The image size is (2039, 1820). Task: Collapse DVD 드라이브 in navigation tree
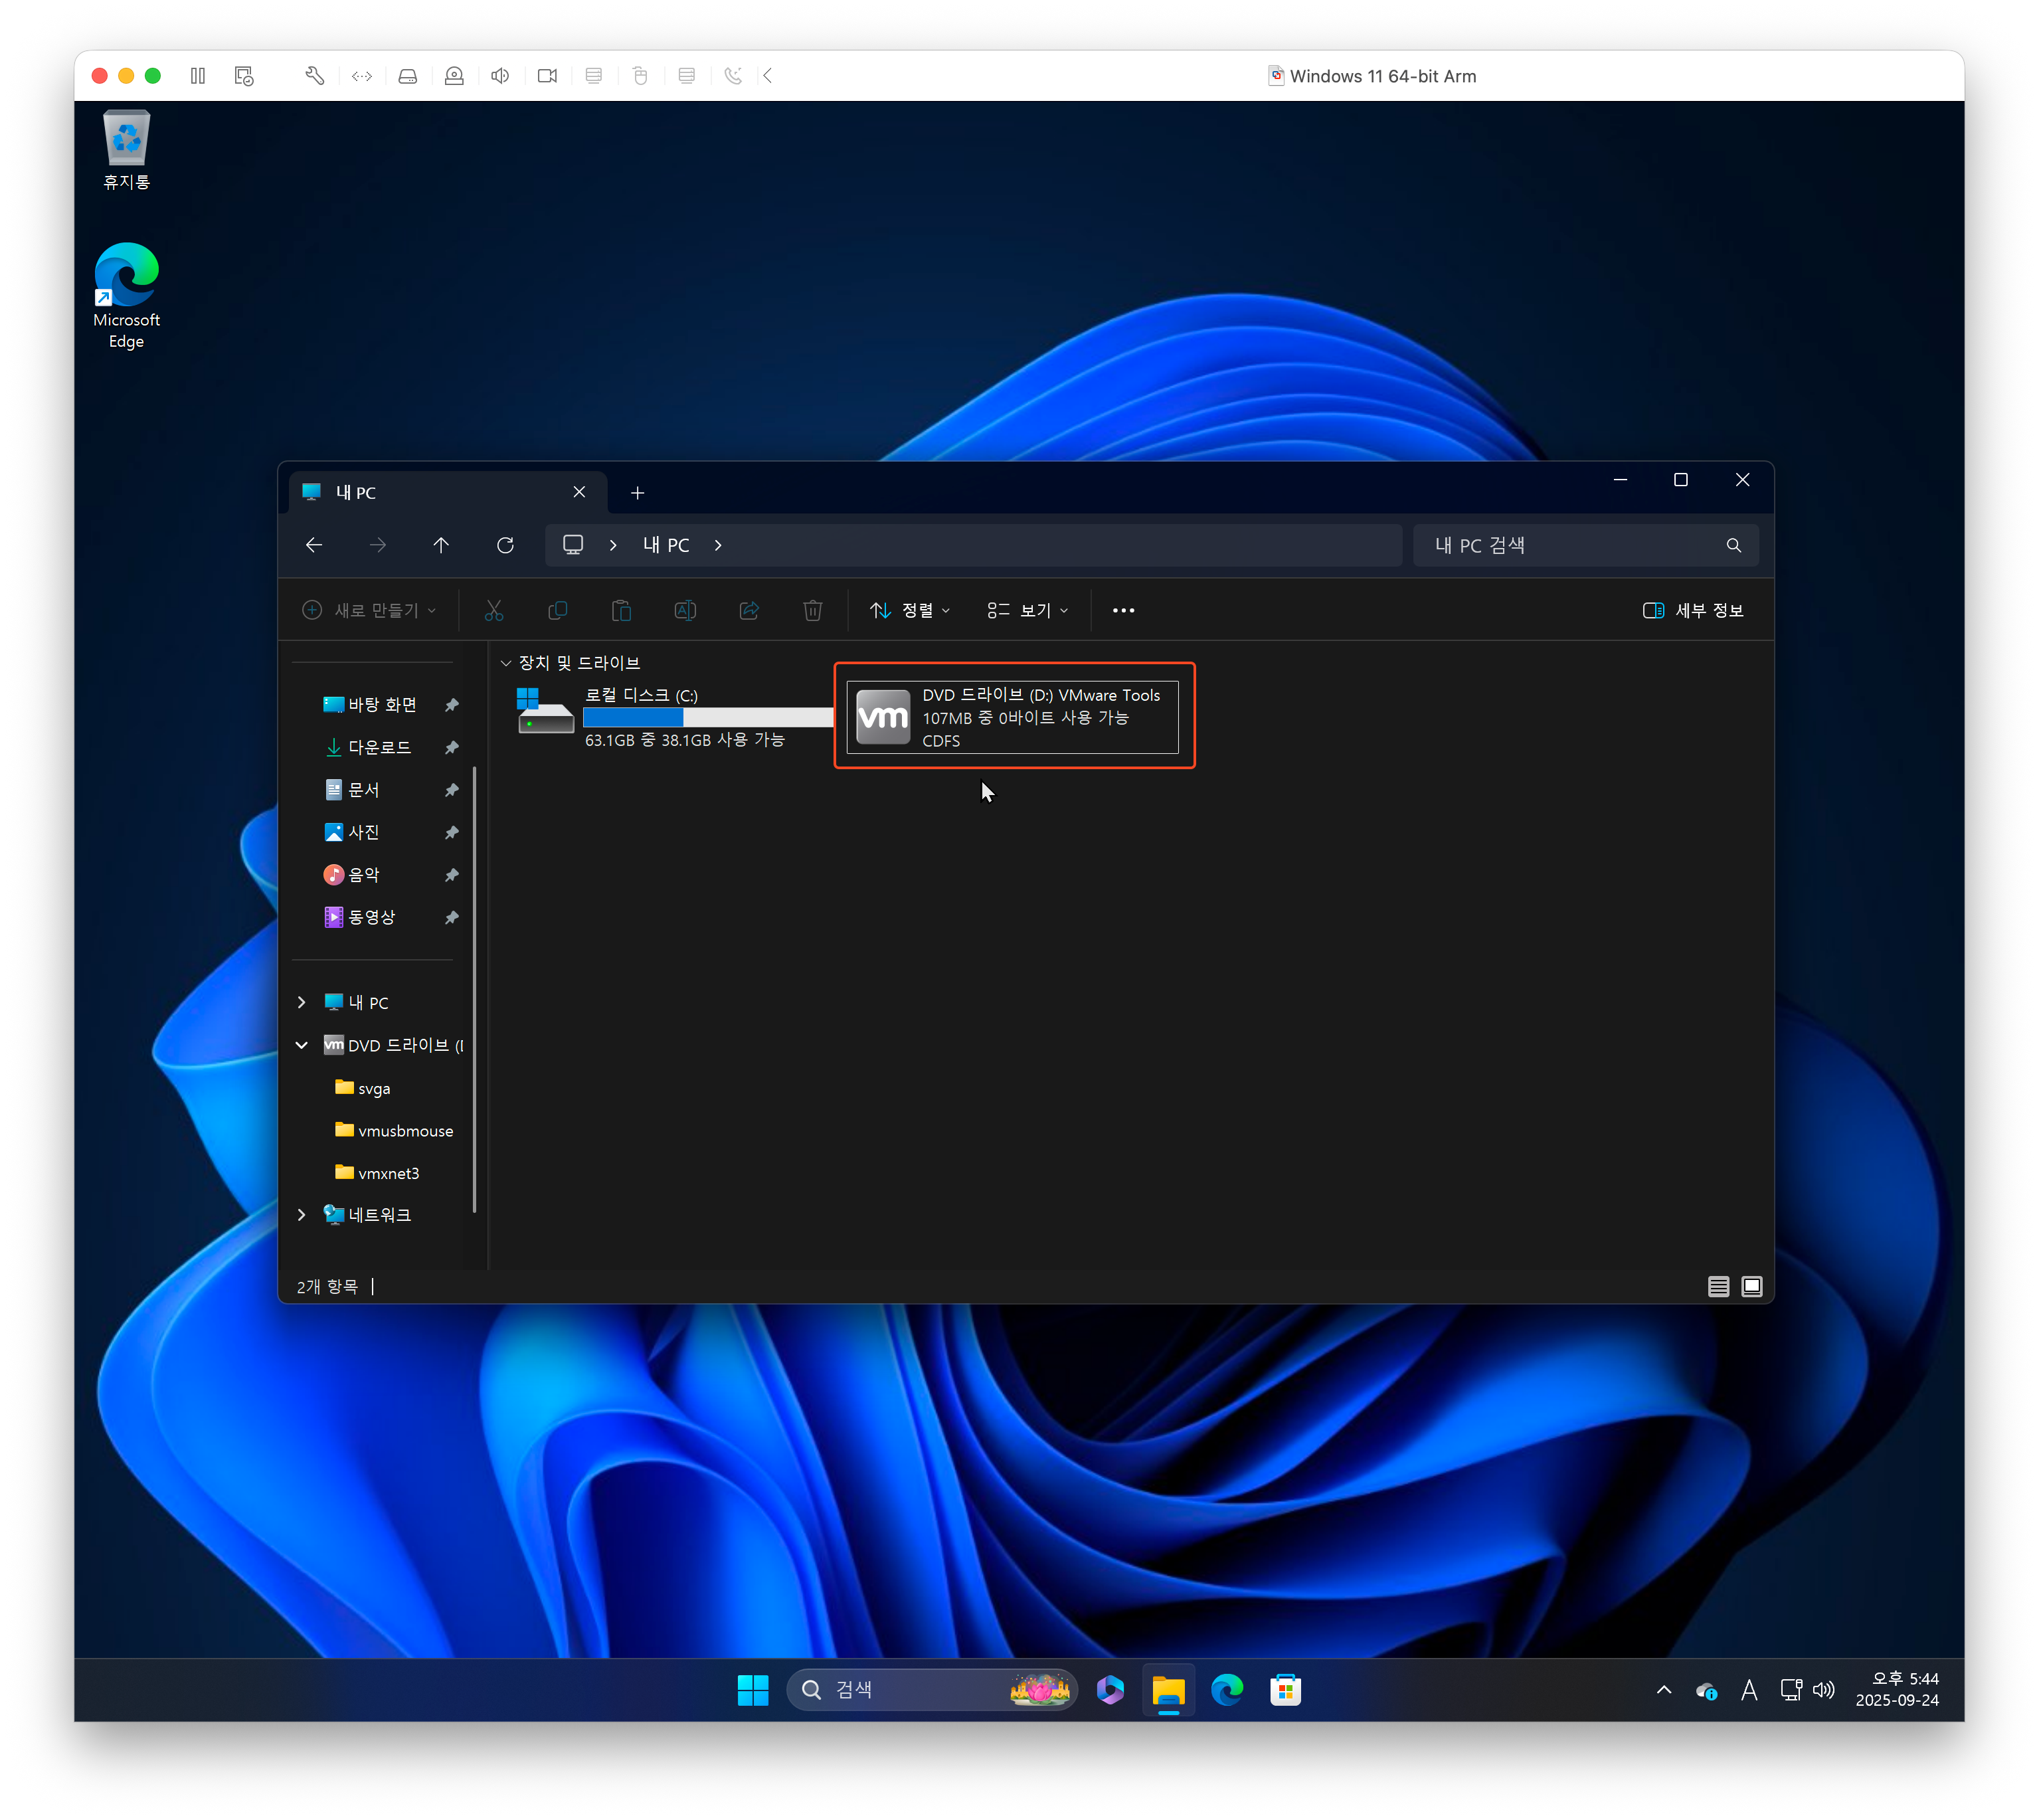click(x=301, y=1045)
